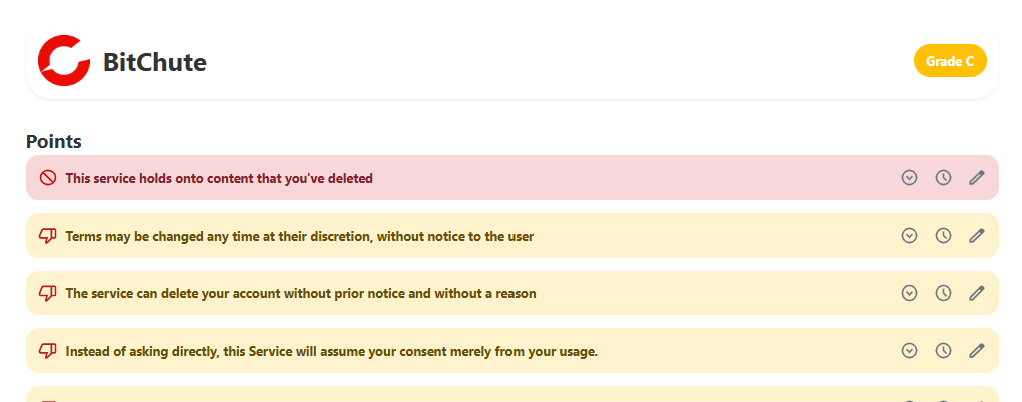
Task: Edit the assumed consent point
Action: tap(977, 351)
